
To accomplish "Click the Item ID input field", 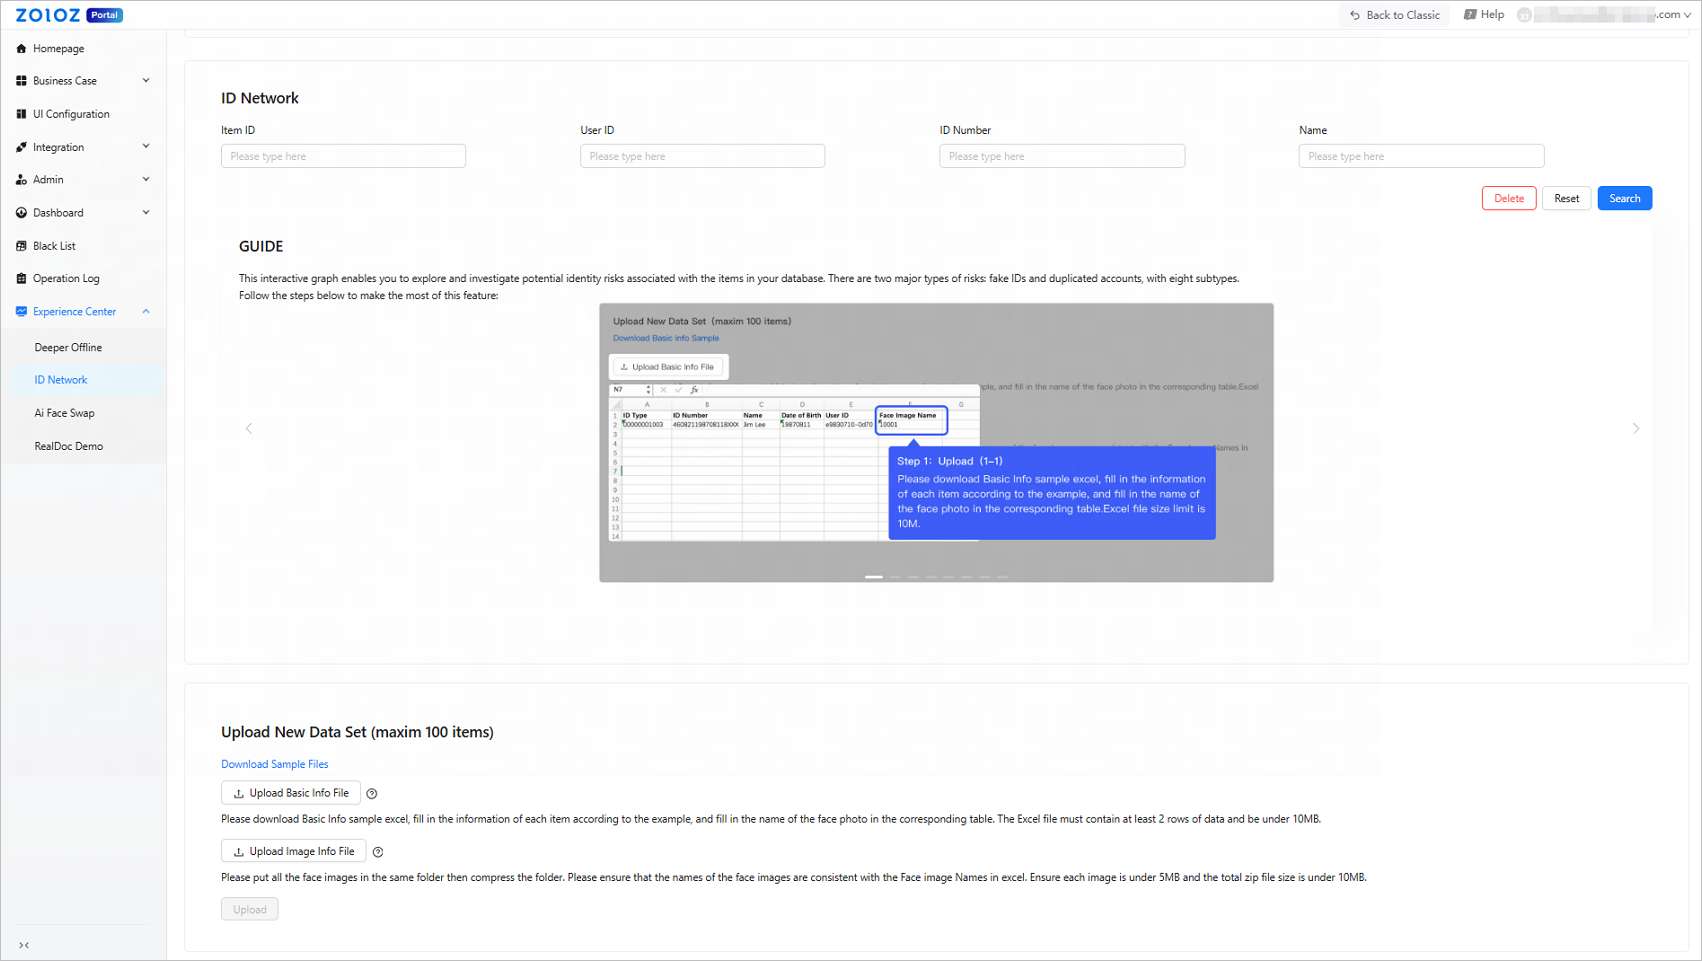I will (x=343, y=156).
